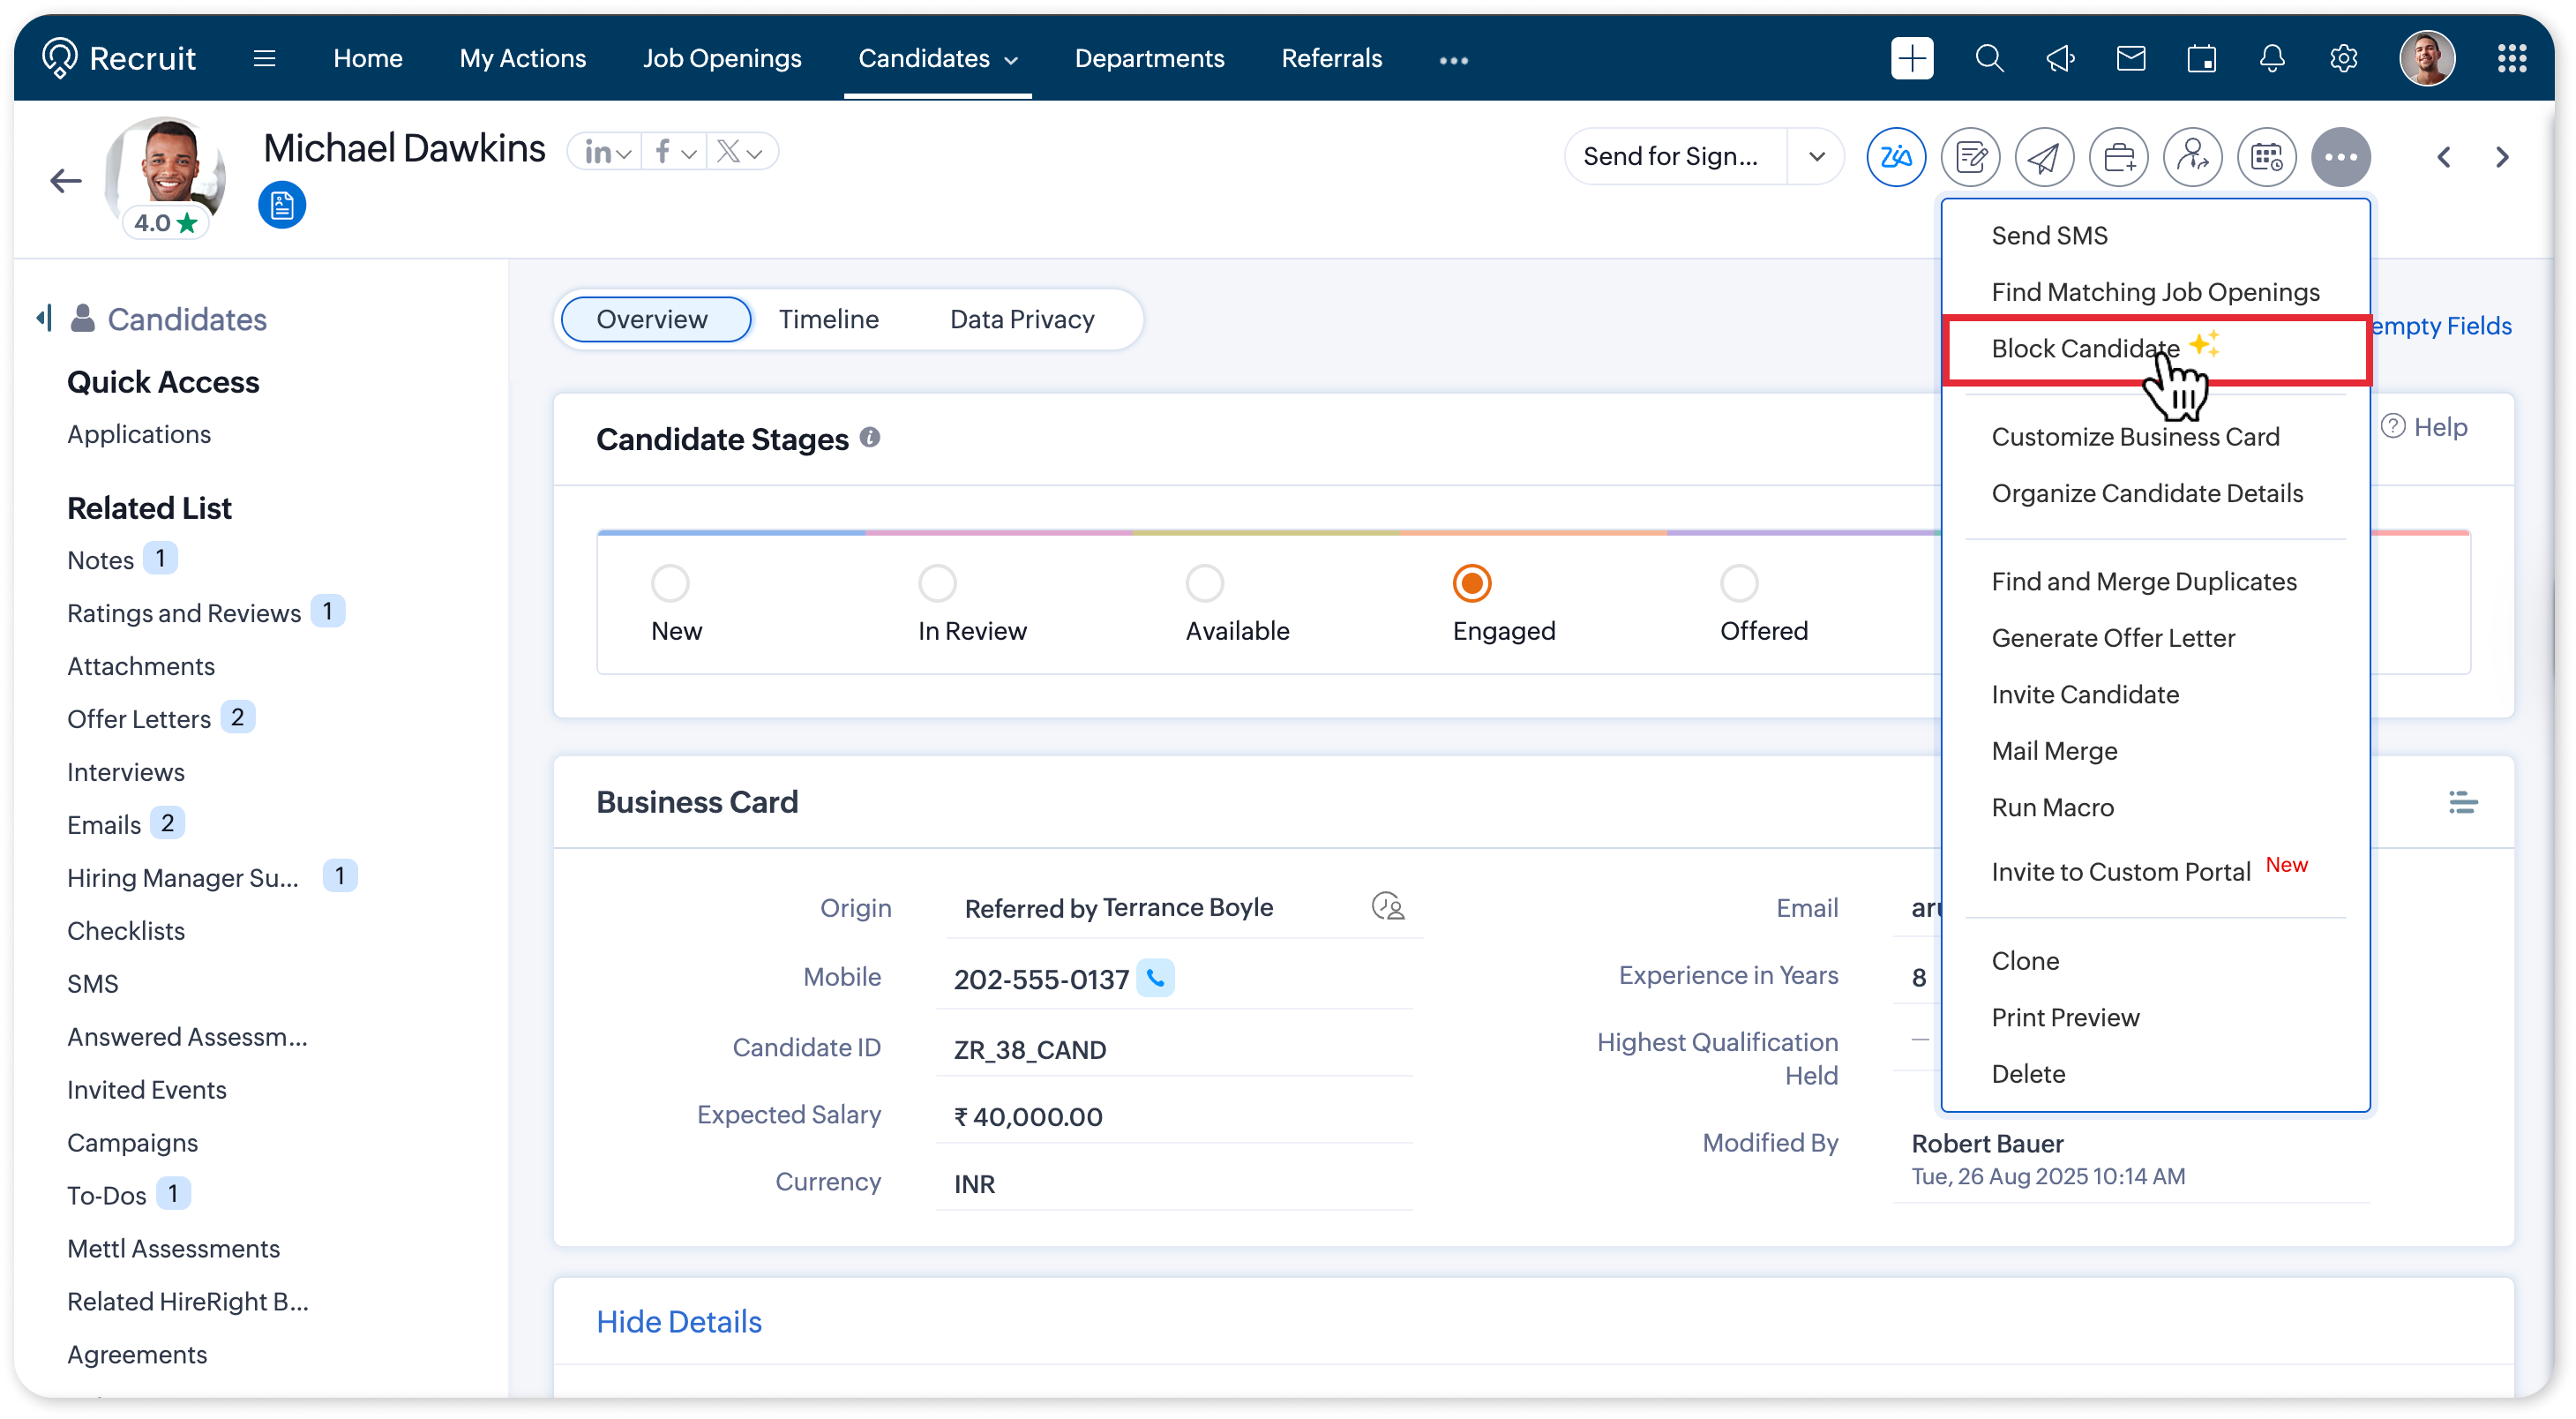Click the associate job opening briefcase icon
This screenshot has height=1419, width=2576.
pyautogui.click(x=2118, y=157)
